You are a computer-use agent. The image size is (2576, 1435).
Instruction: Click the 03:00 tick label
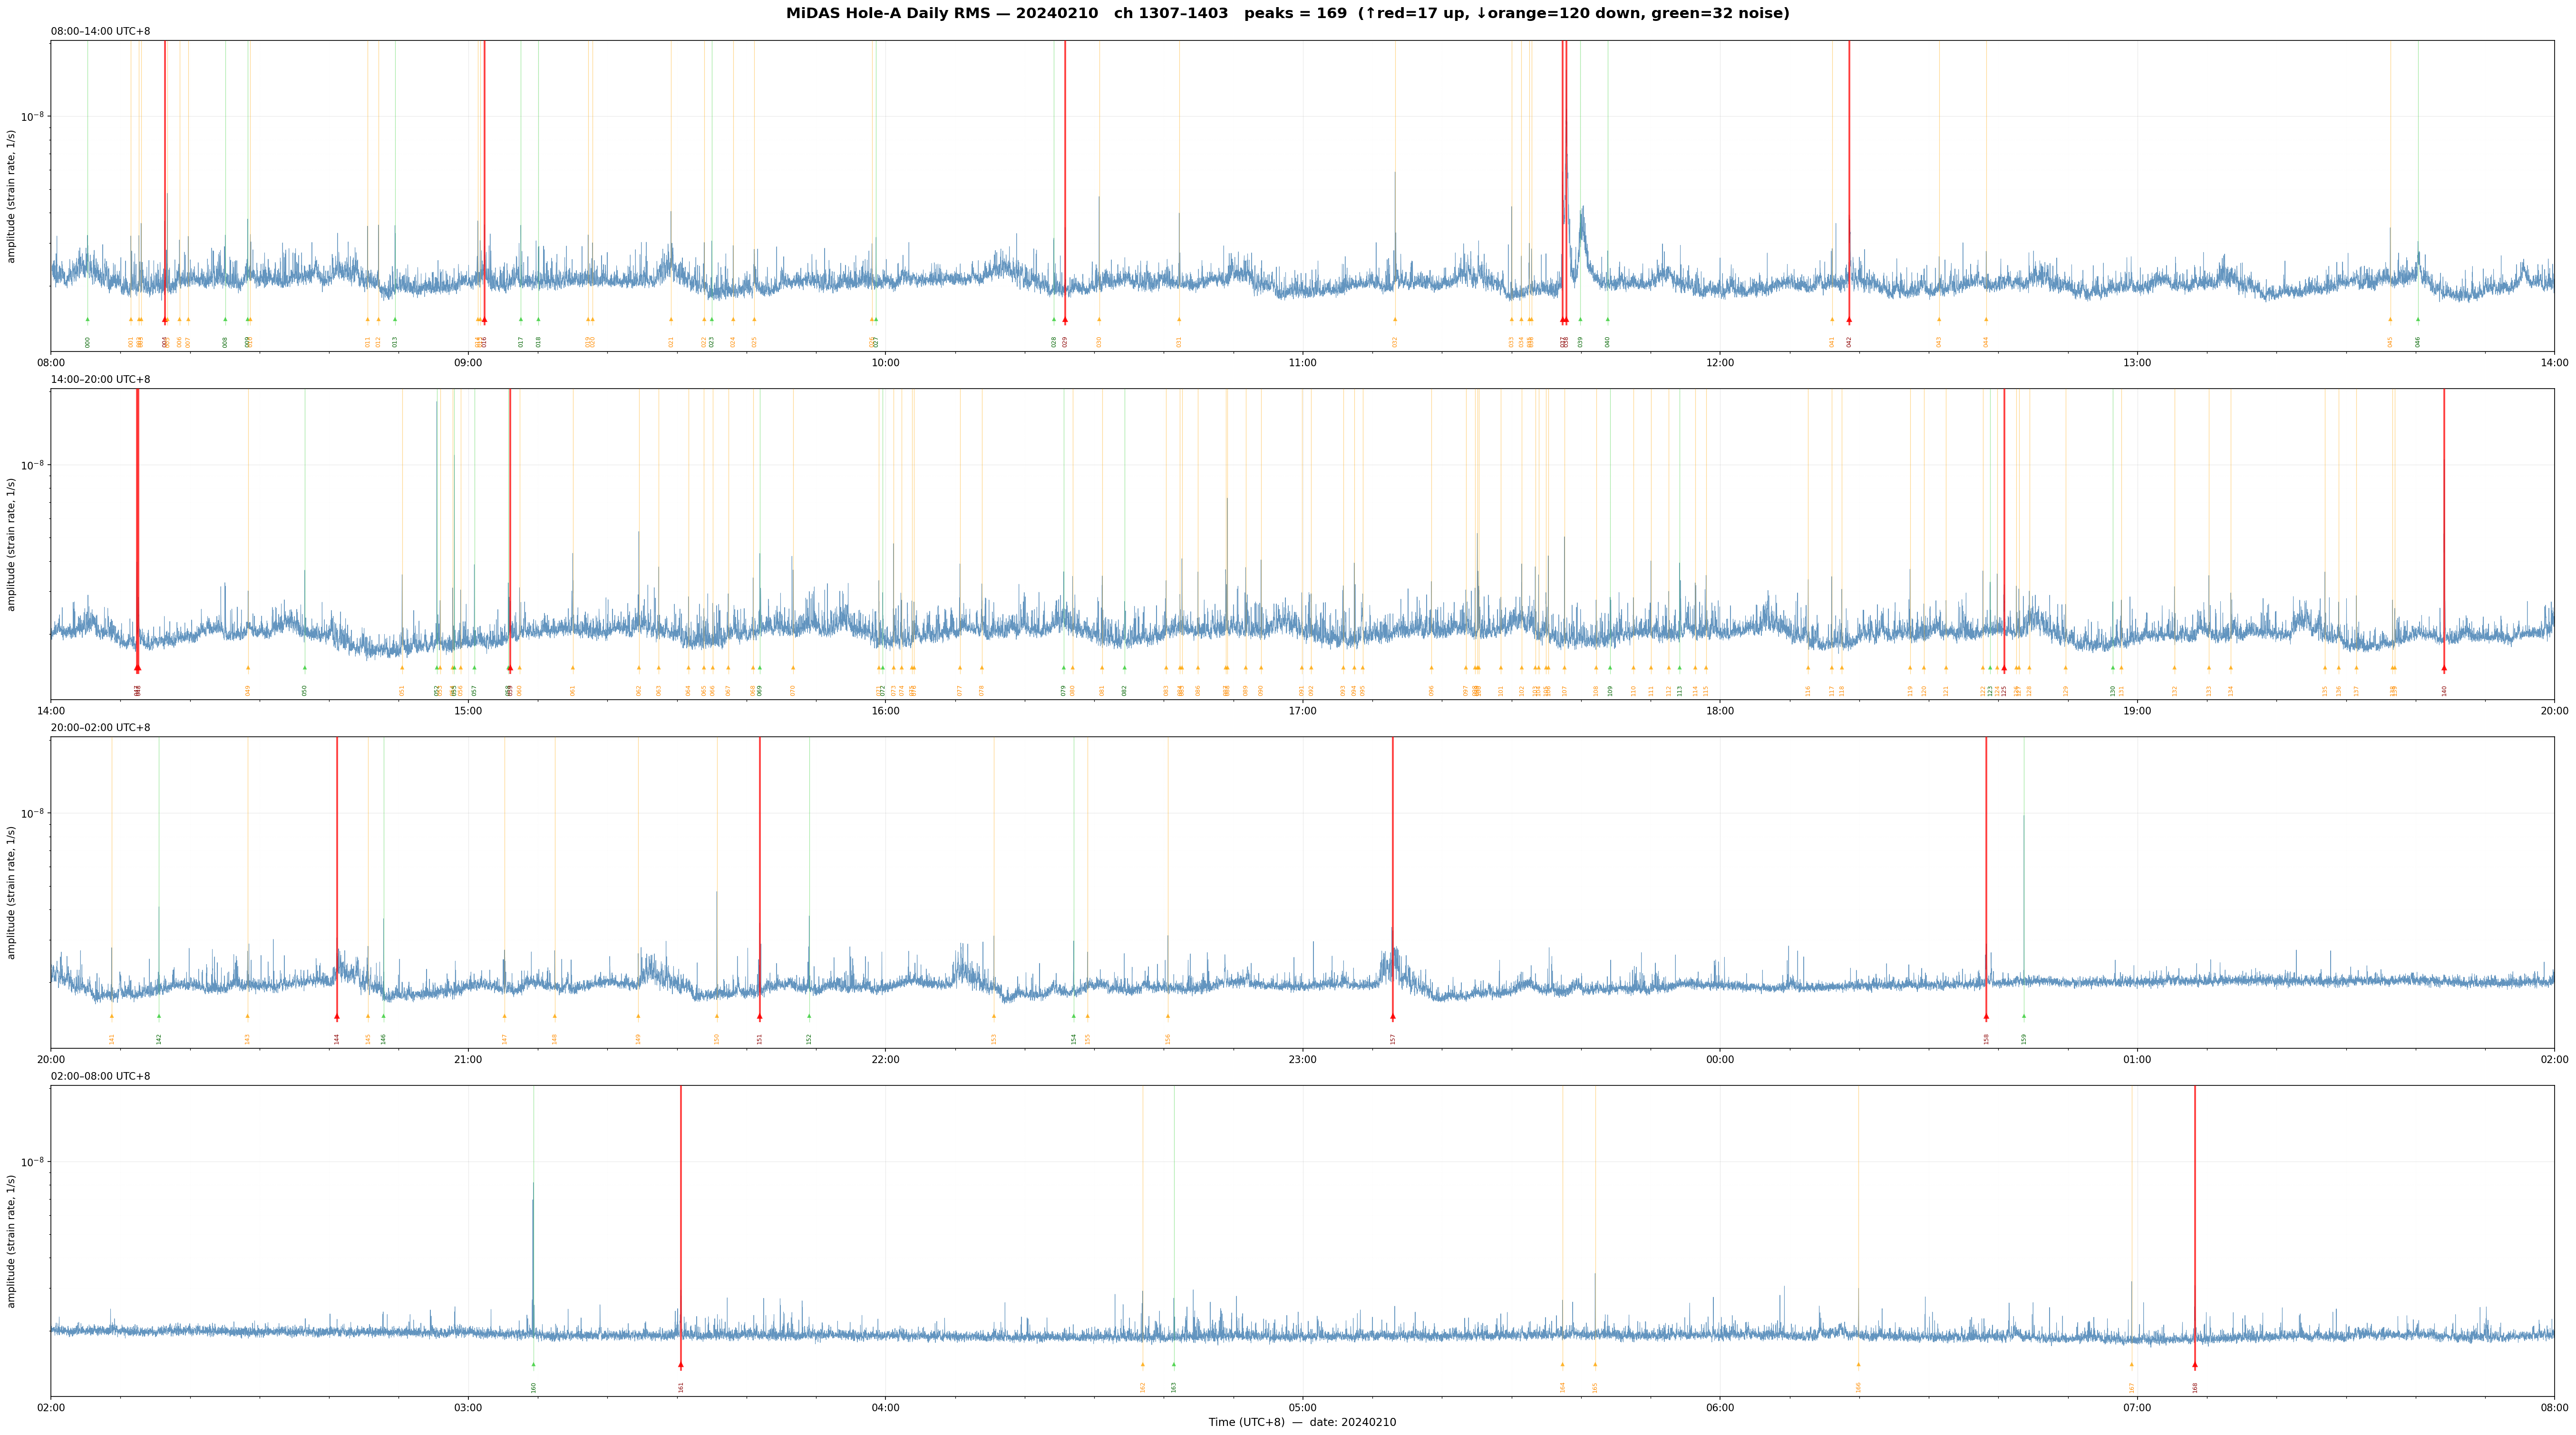pyautogui.click(x=468, y=1408)
